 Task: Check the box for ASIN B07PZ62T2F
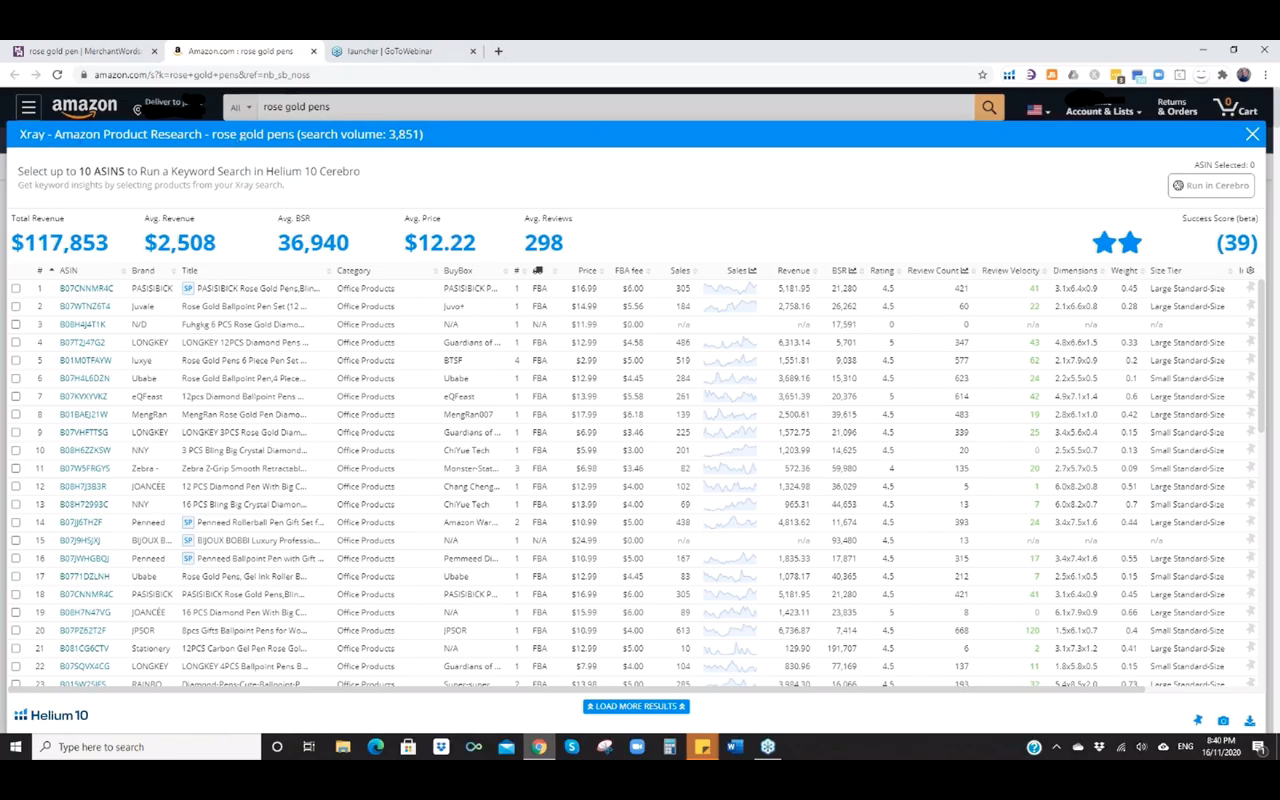(16, 630)
